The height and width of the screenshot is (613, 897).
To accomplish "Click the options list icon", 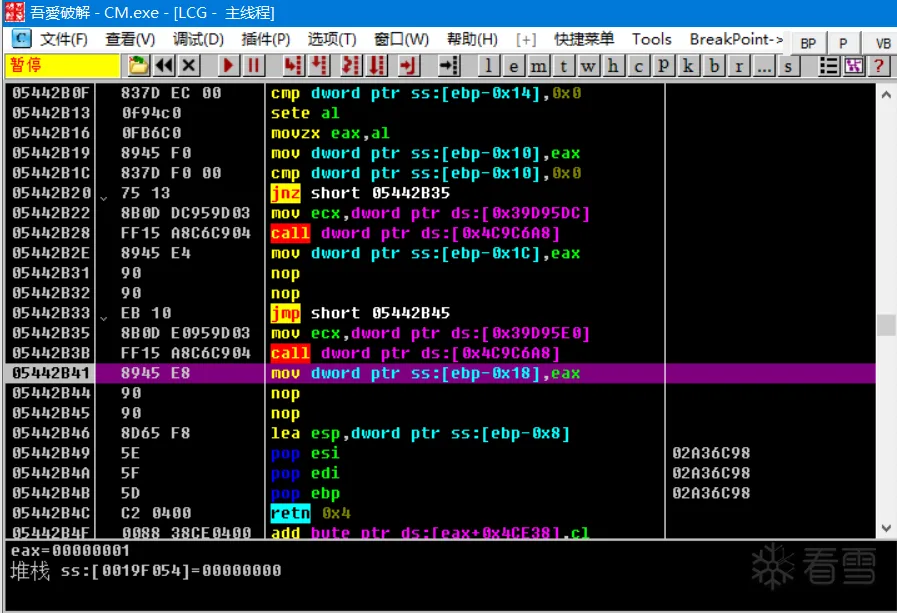I will 828,66.
